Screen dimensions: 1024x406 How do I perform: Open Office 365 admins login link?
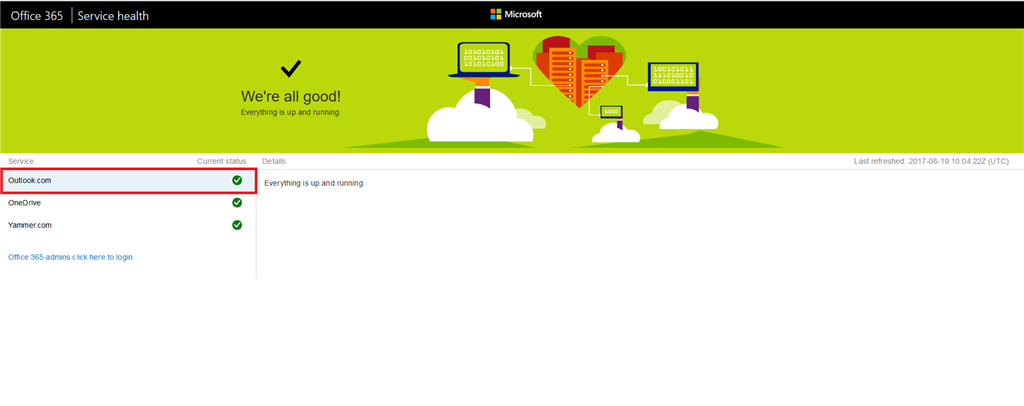click(x=70, y=257)
